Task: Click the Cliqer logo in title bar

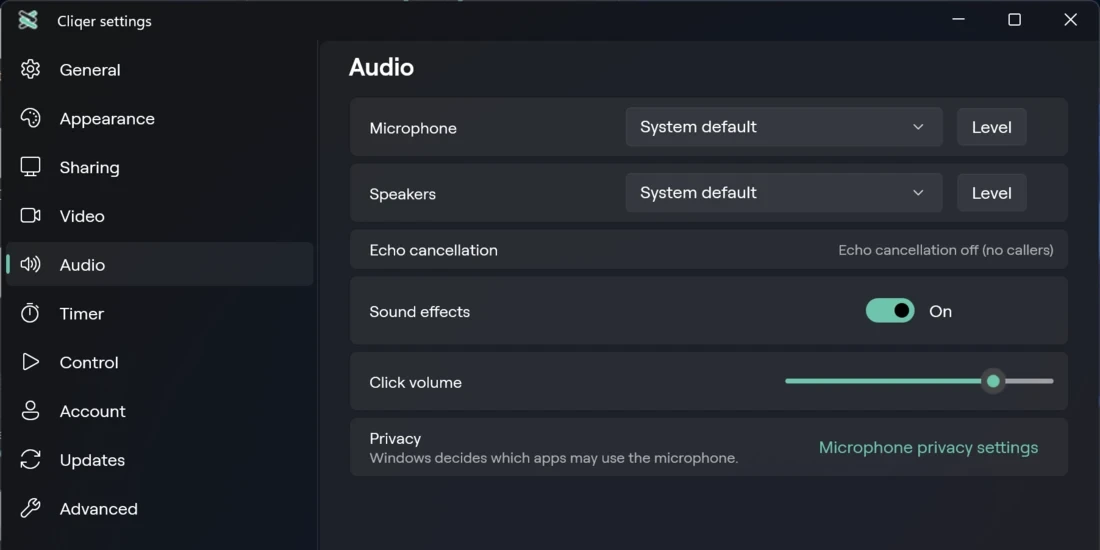Action: (x=28, y=20)
